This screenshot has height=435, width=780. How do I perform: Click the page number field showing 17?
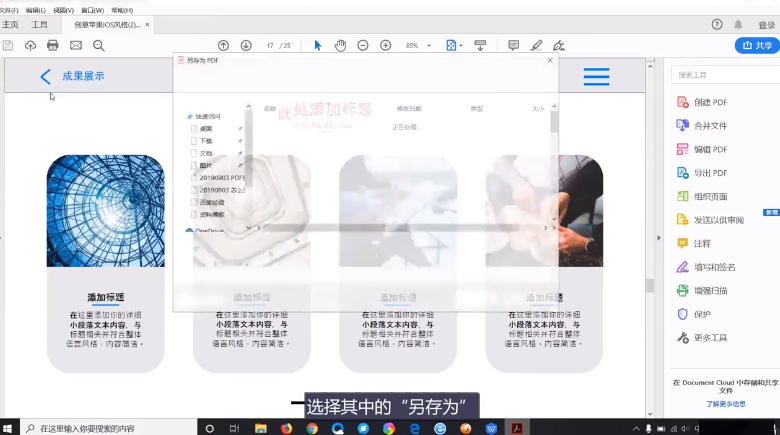(x=270, y=45)
